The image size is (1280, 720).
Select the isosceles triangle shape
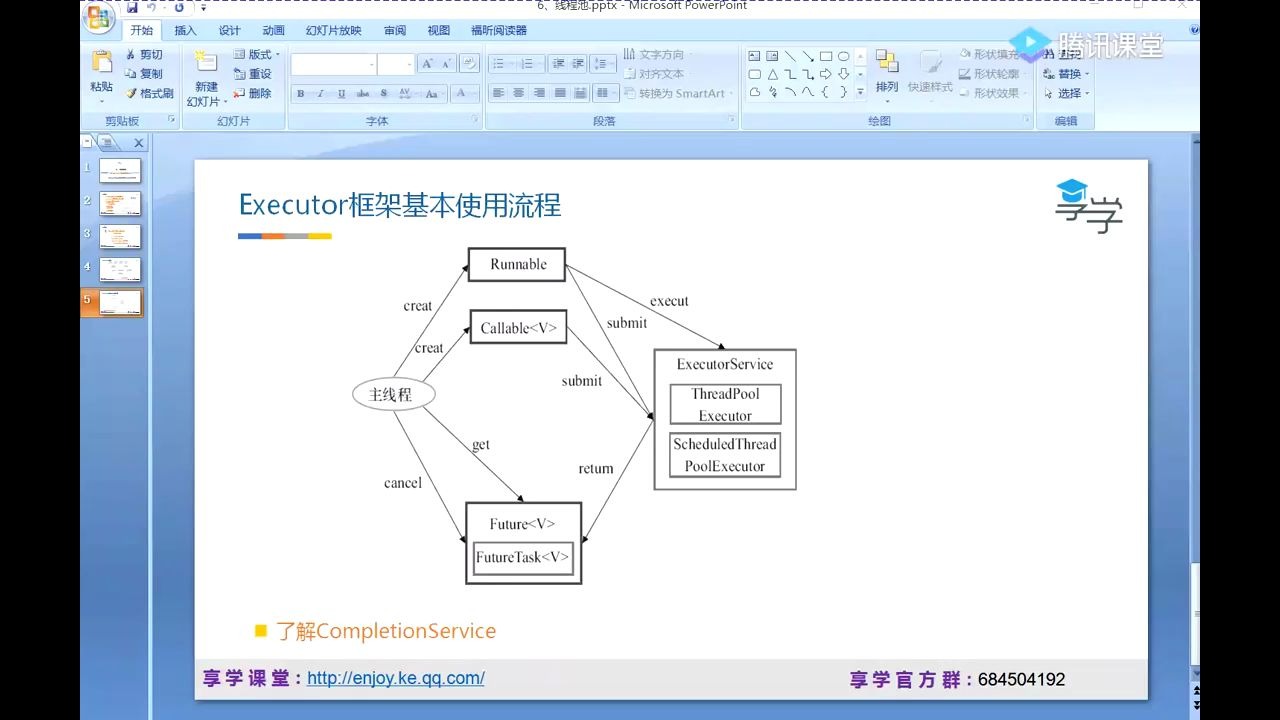tap(772, 74)
